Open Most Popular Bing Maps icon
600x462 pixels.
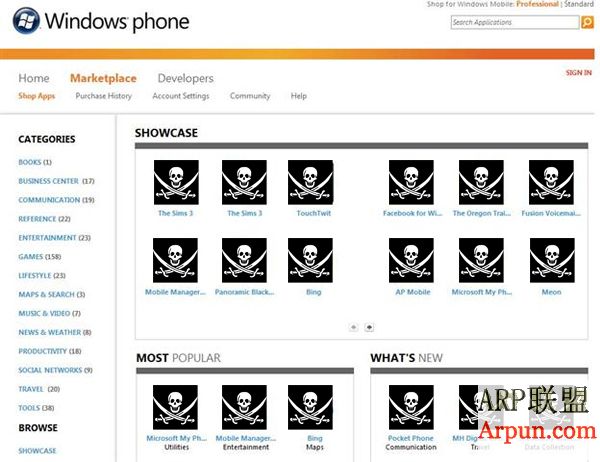(x=310, y=407)
